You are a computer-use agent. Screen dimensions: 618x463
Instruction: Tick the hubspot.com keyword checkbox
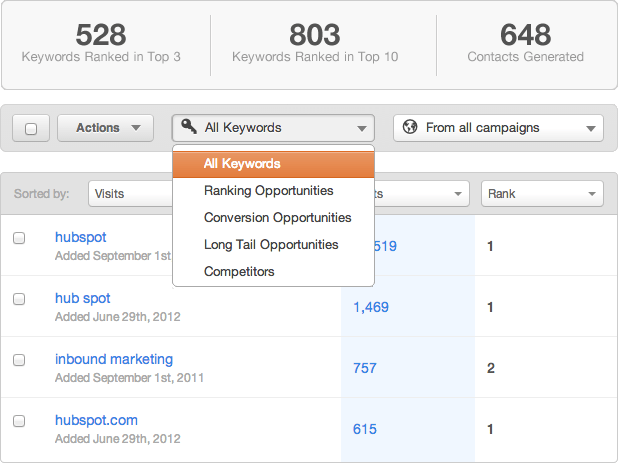coord(19,421)
